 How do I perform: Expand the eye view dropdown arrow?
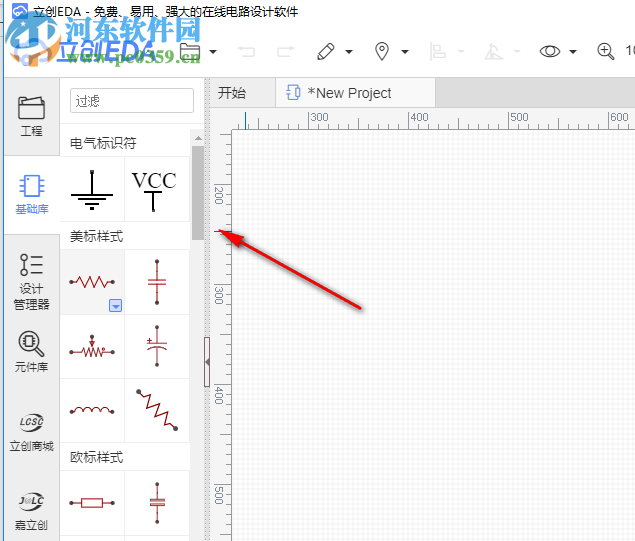click(x=573, y=52)
